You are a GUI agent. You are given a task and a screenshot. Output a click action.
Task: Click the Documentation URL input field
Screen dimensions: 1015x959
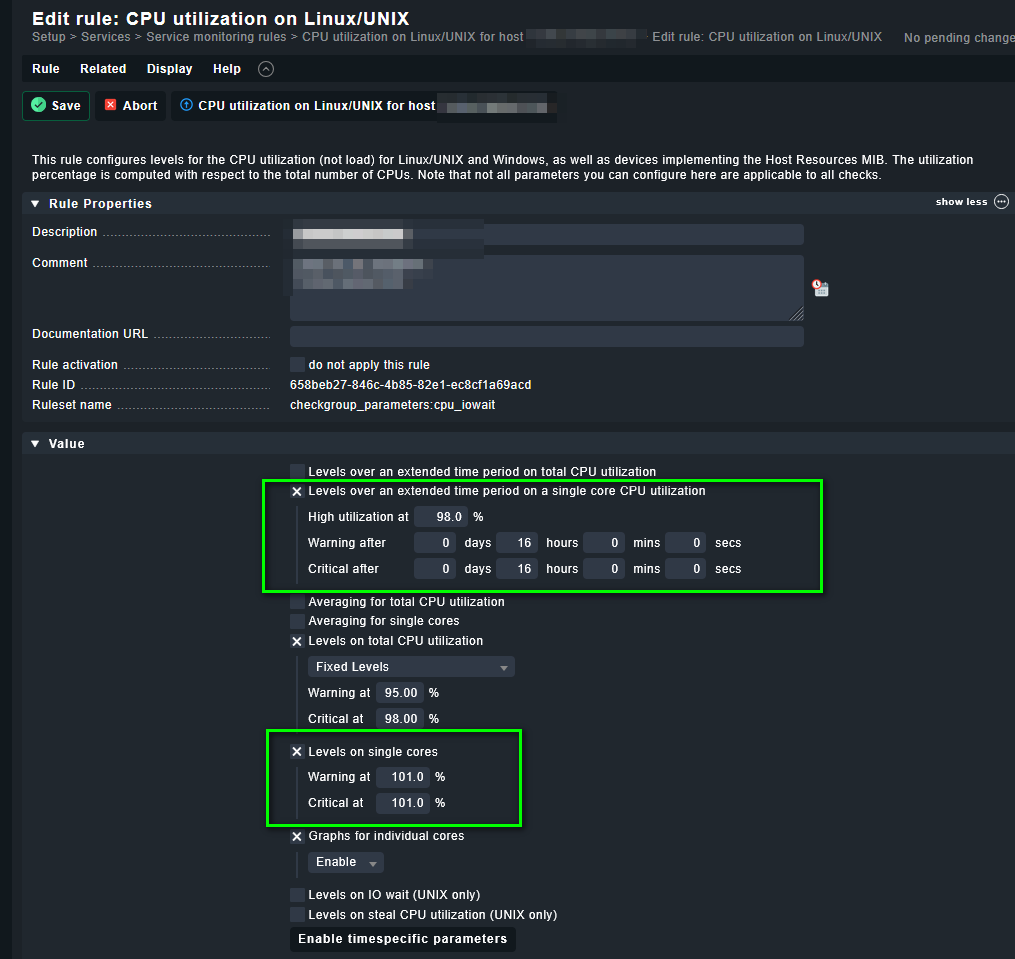tap(546, 336)
